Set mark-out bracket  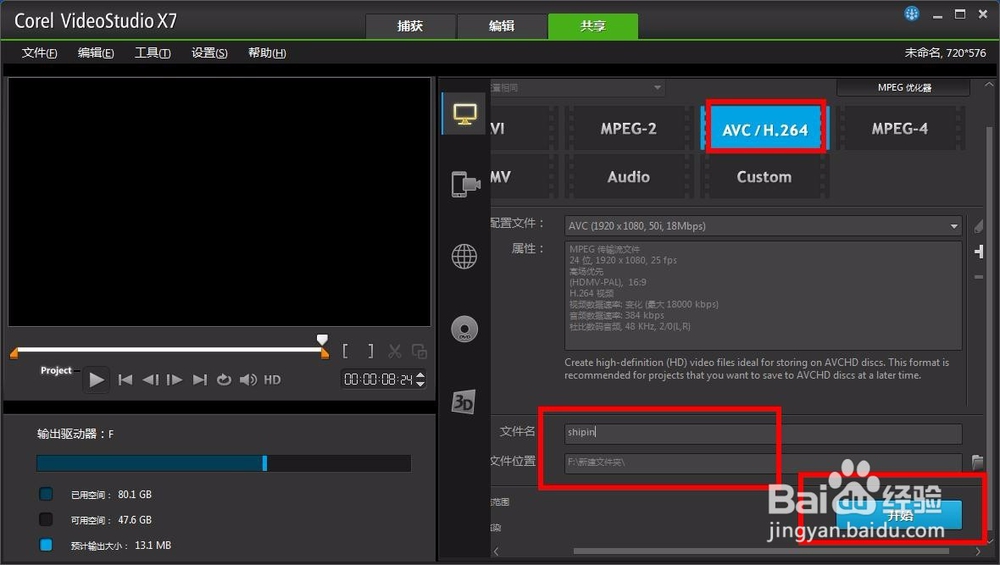point(371,351)
